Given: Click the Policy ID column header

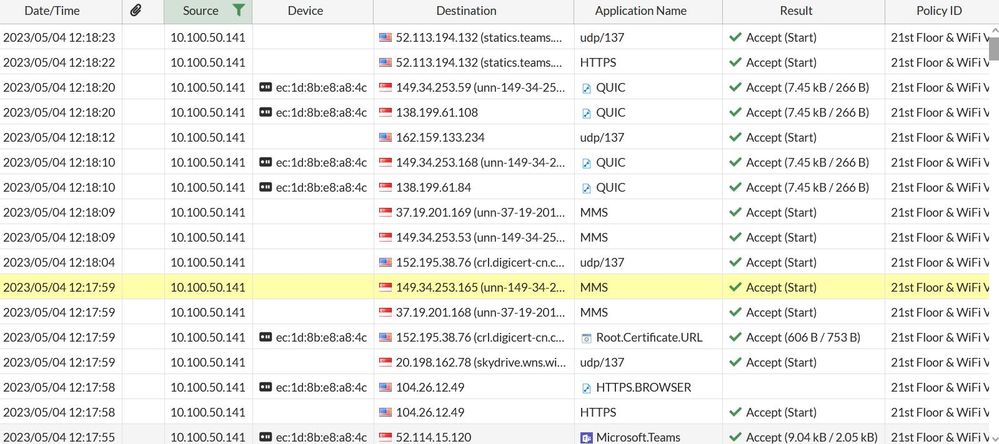Looking at the screenshot, I should coord(938,11).
